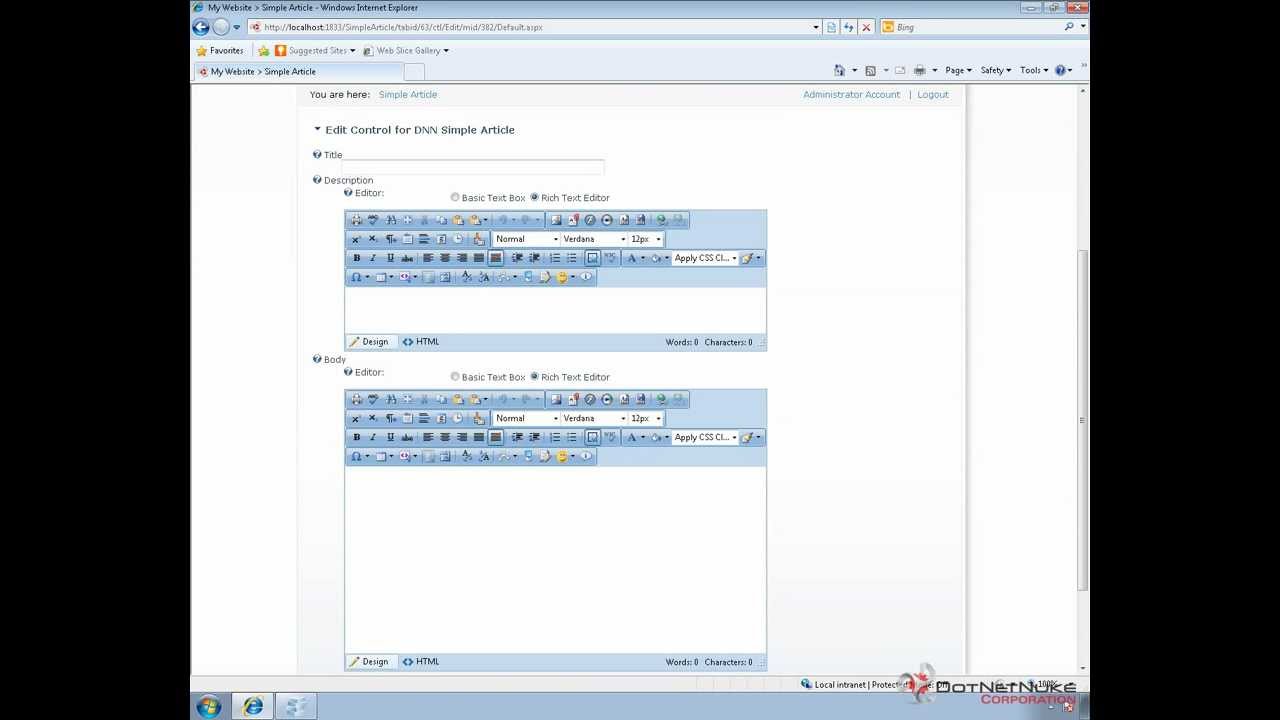
Task: Center align text in Description editor
Action: click(445, 258)
